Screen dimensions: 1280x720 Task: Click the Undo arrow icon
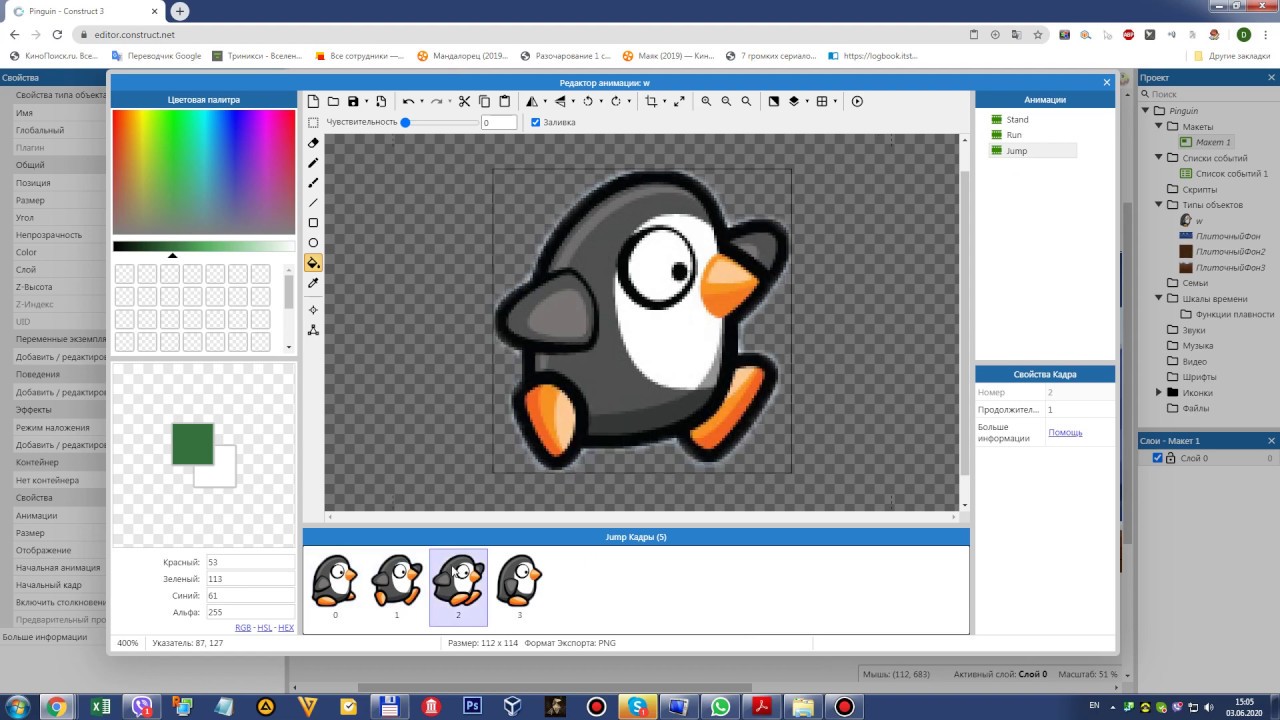pyautogui.click(x=408, y=101)
